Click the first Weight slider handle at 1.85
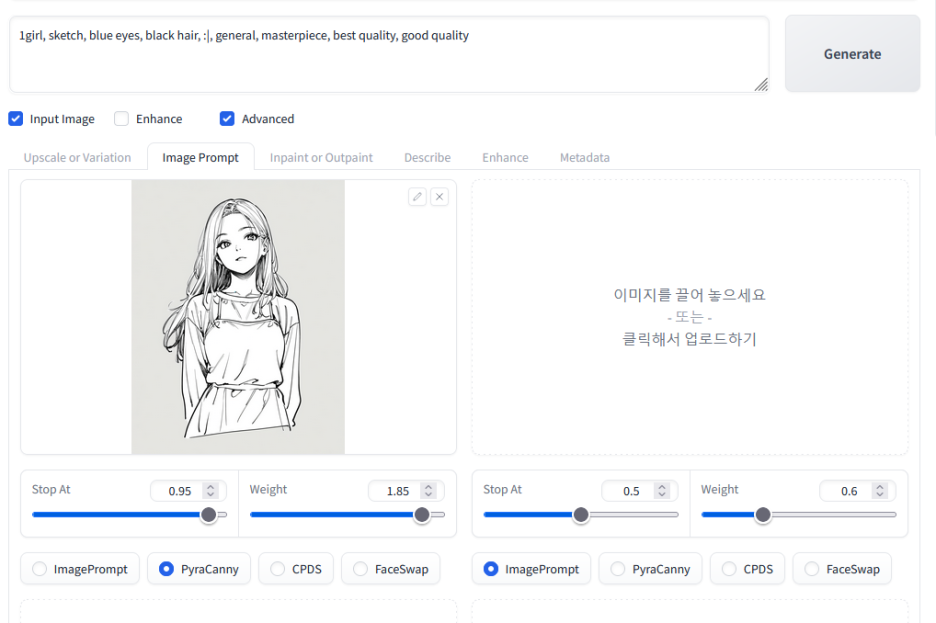This screenshot has height=623, width=936. 422,514
